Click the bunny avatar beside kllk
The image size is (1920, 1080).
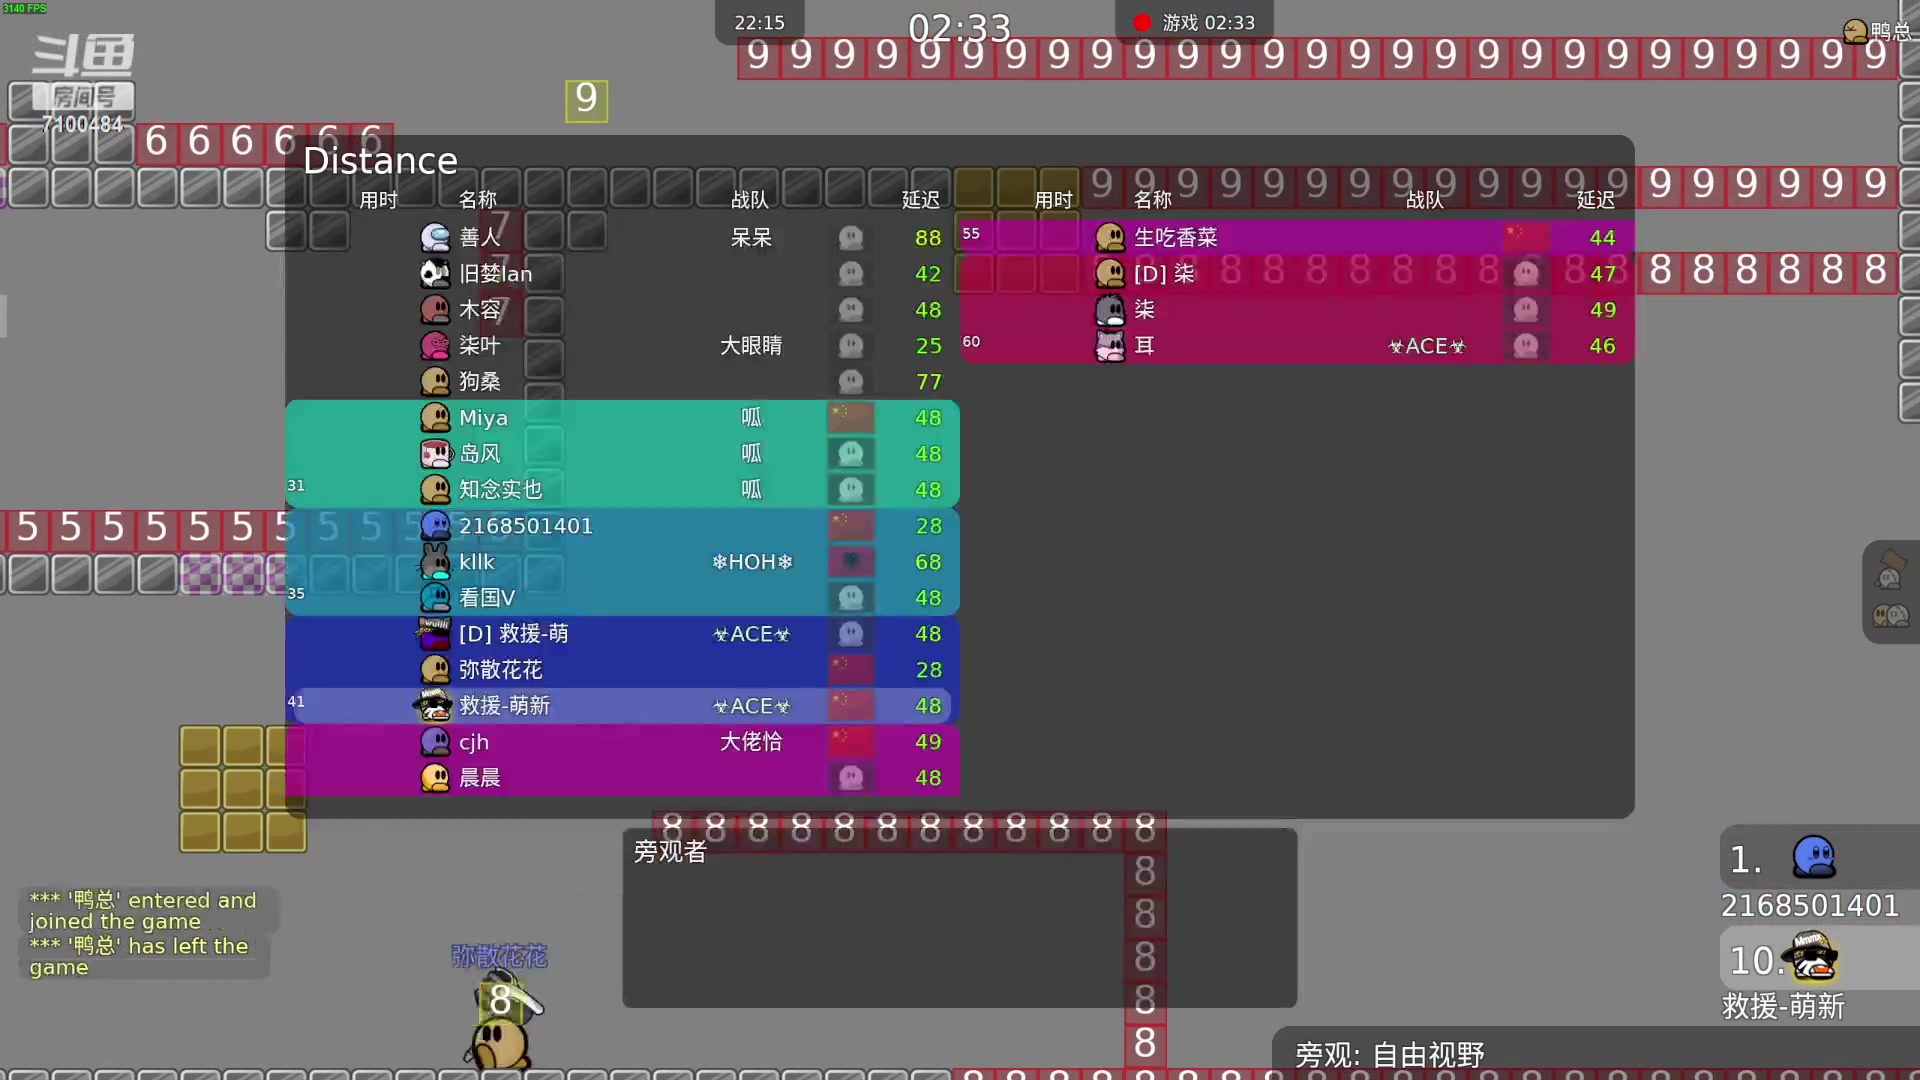435,560
